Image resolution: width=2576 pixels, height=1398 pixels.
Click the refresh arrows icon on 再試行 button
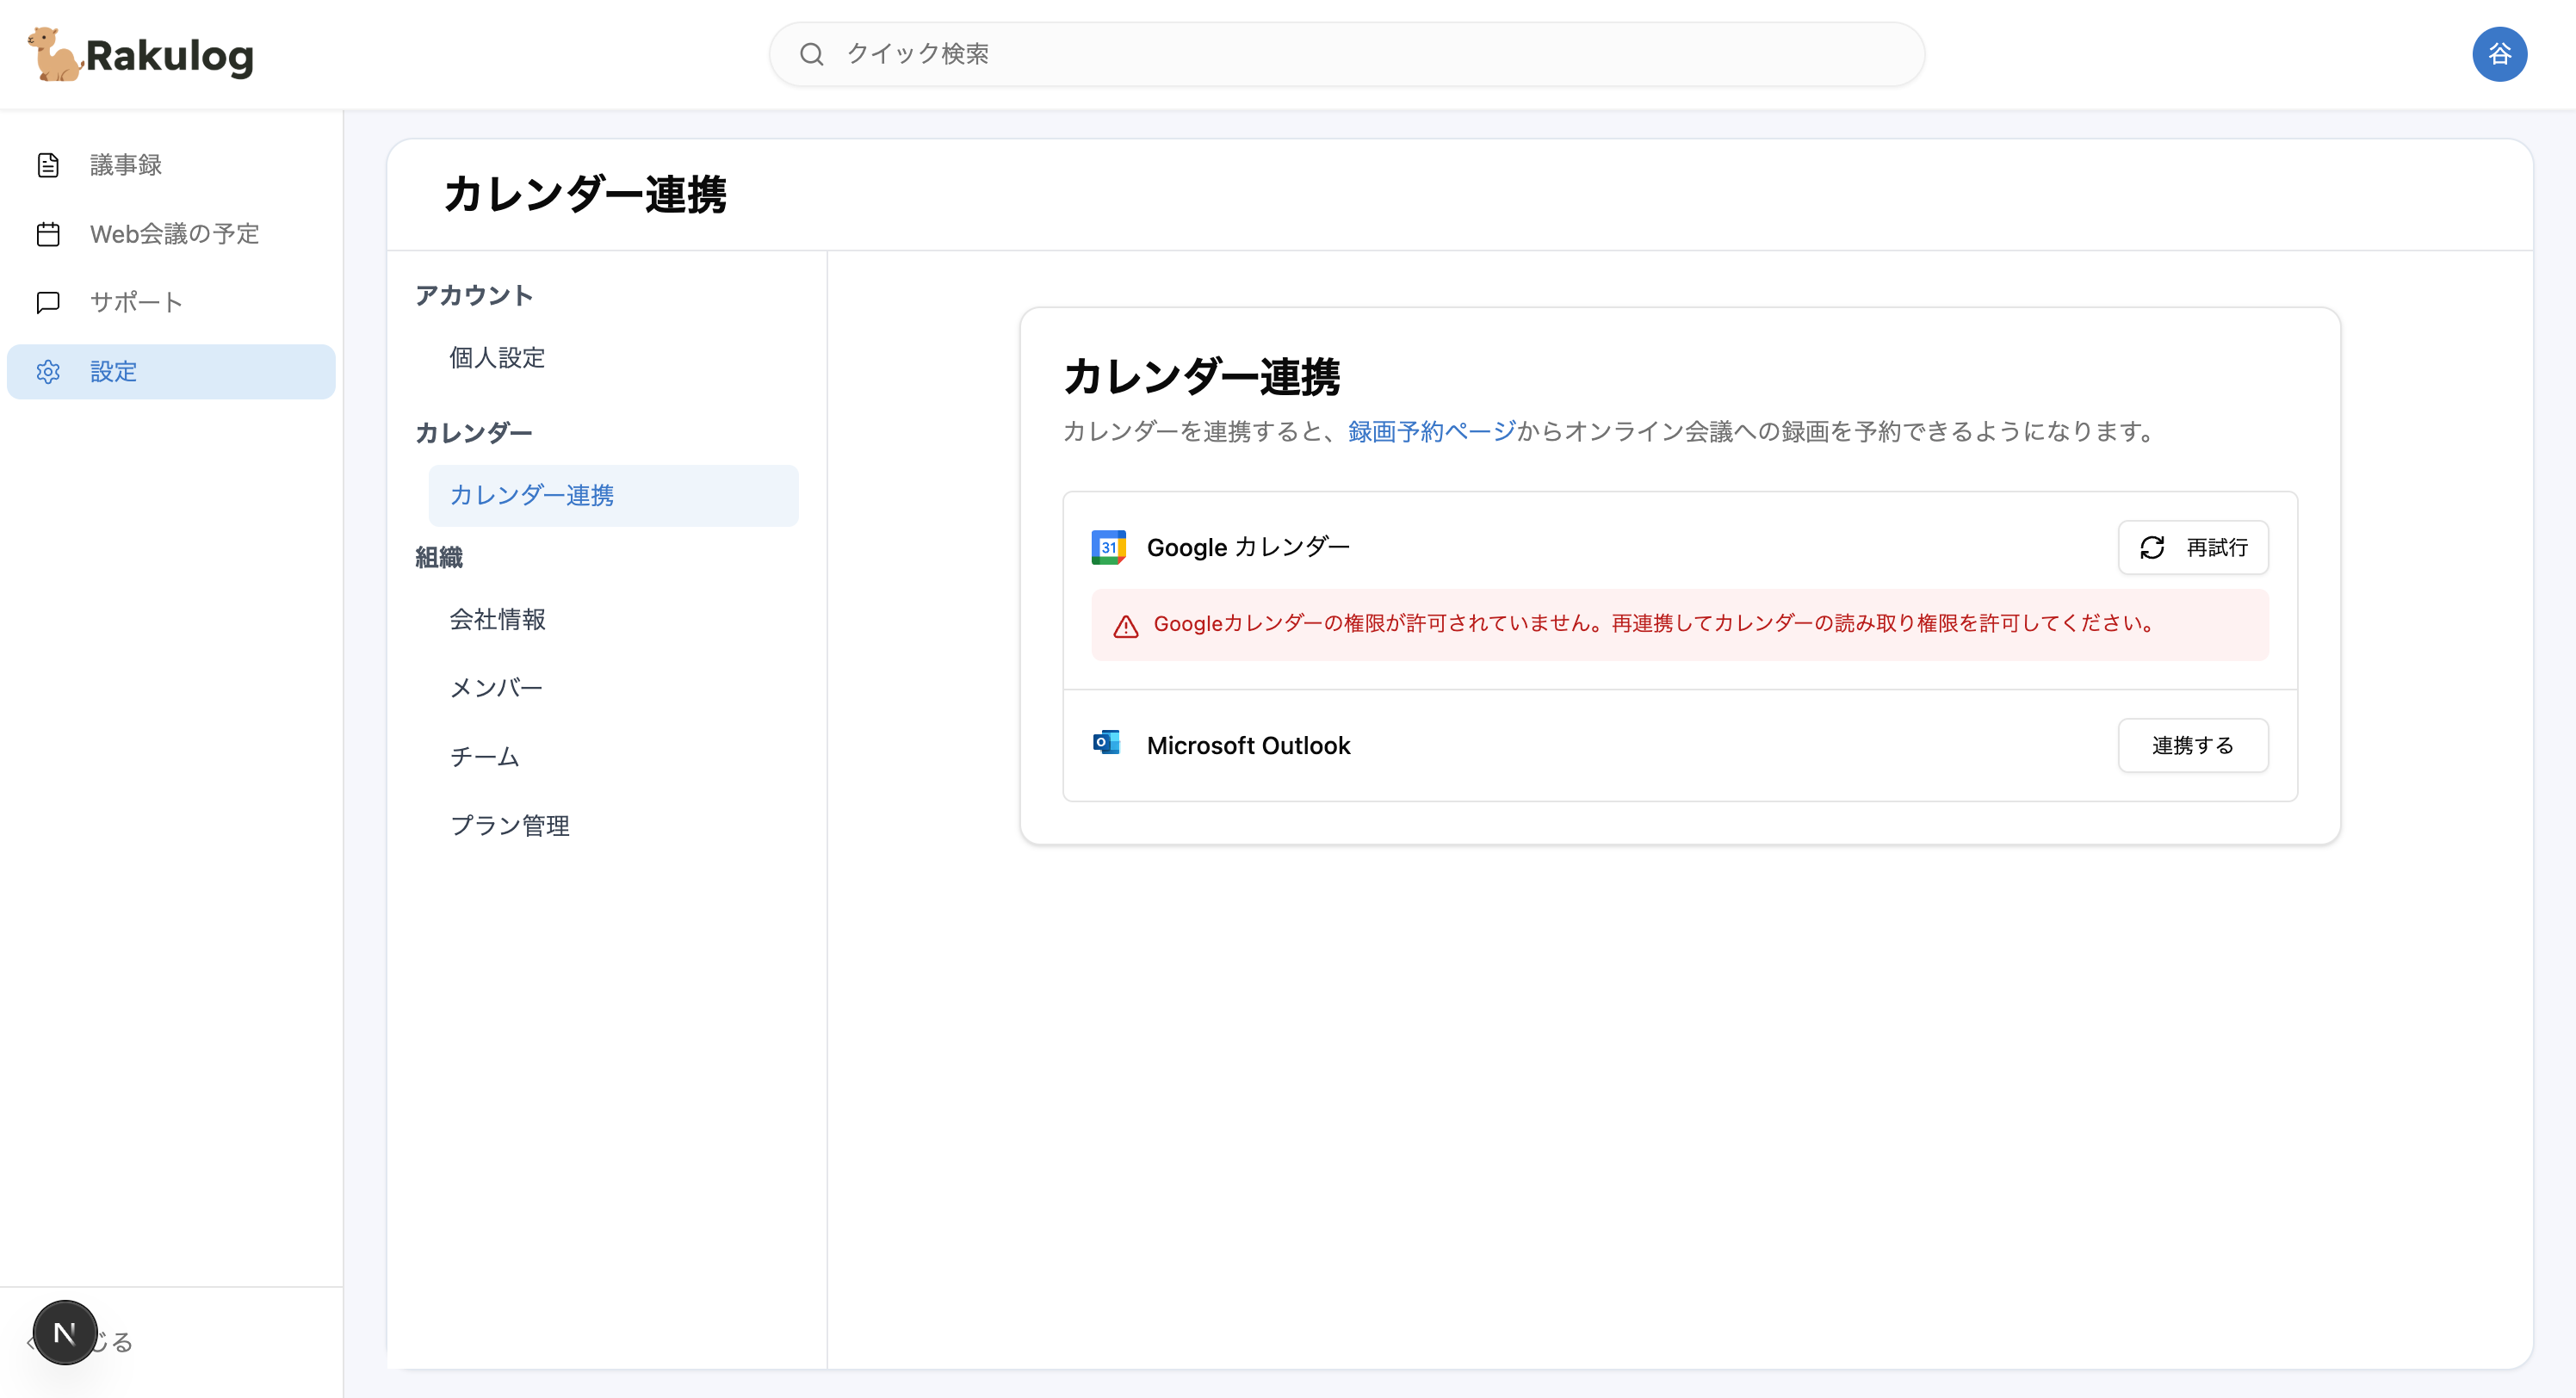2154,548
